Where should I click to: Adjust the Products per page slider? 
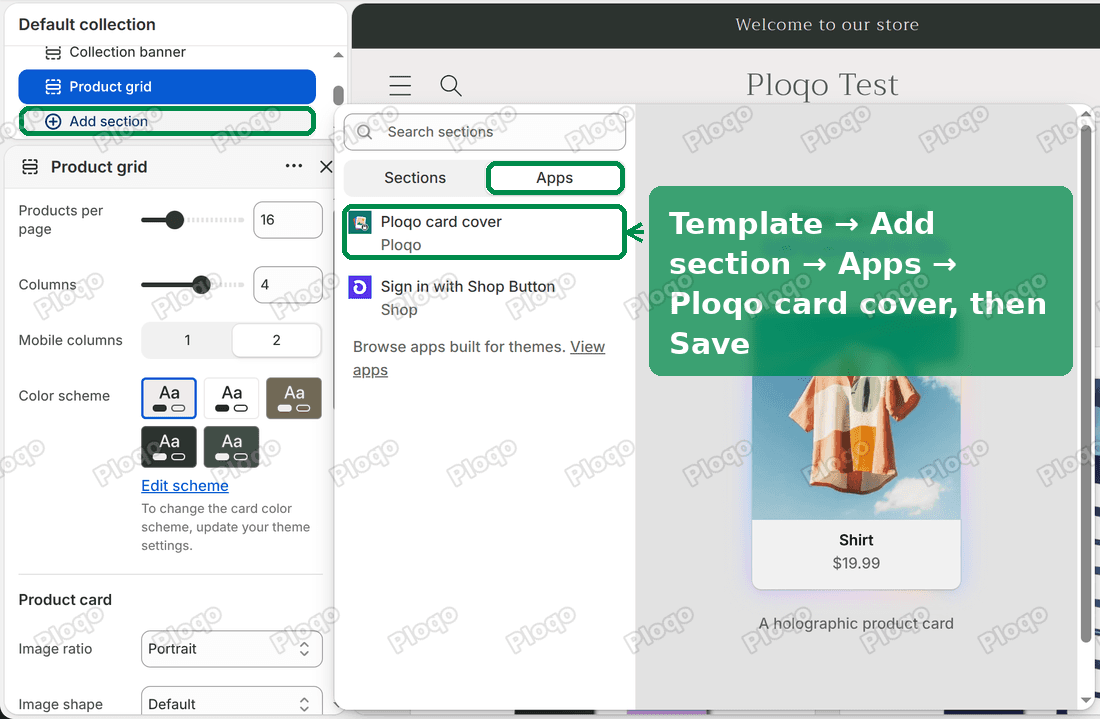point(175,220)
